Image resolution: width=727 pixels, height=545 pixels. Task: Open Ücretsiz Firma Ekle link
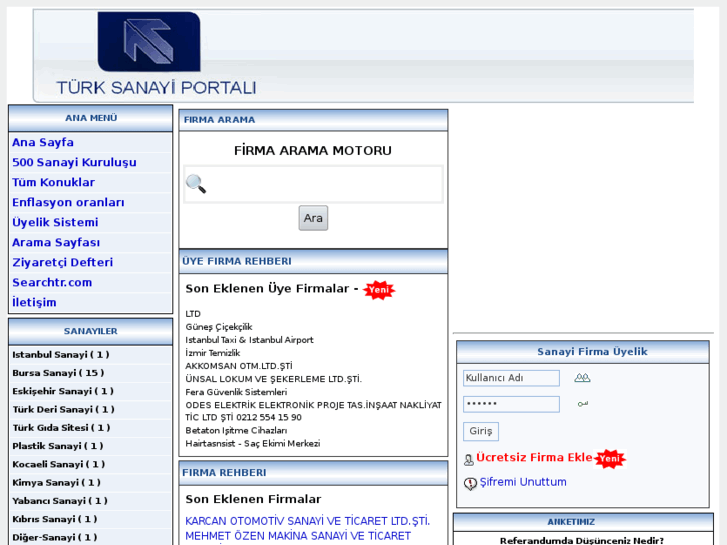pos(534,457)
